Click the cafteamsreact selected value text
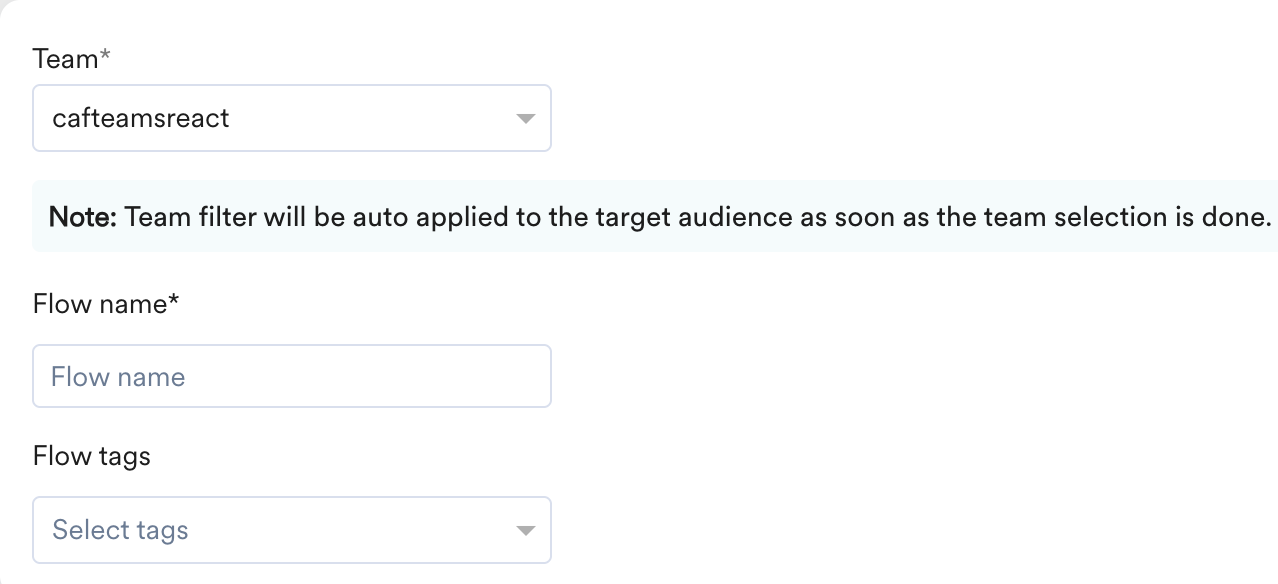The width and height of the screenshot is (1278, 584). click(141, 118)
